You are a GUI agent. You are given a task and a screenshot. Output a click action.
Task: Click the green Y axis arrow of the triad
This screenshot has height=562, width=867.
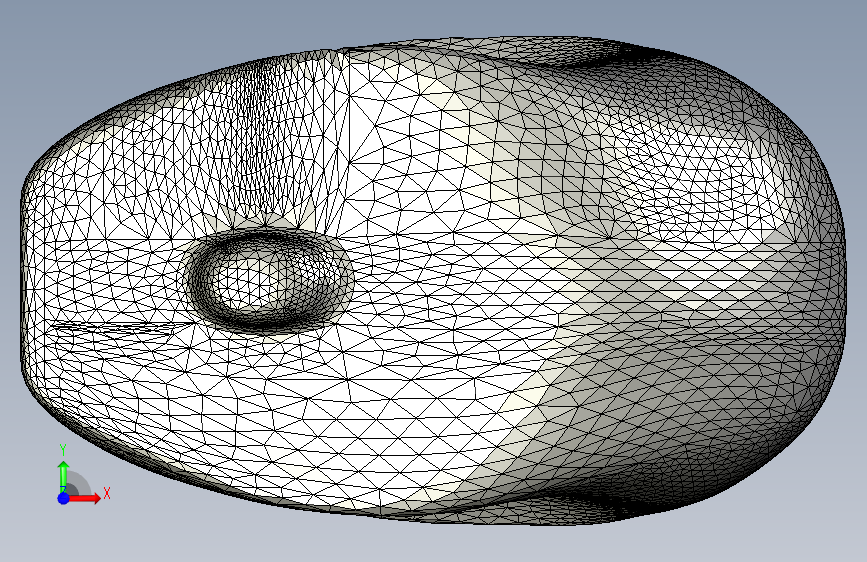pyautogui.click(x=64, y=477)
